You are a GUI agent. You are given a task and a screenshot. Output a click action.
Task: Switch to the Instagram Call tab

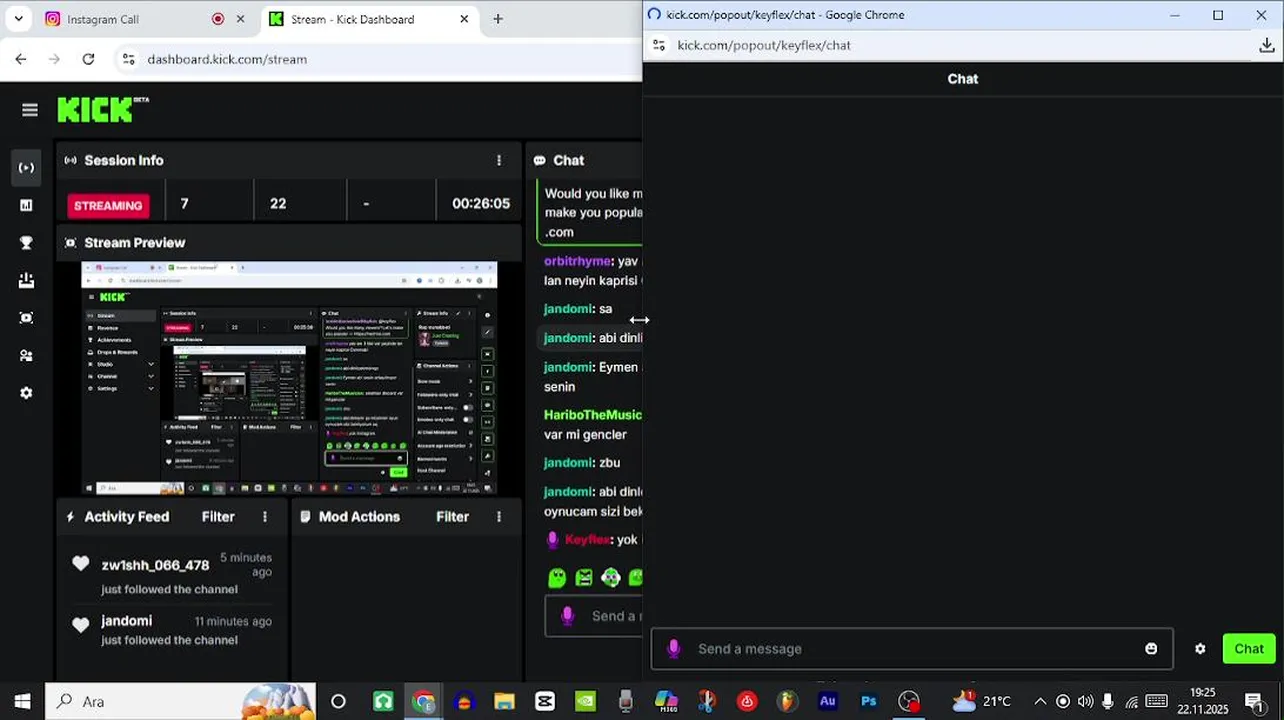(145, 19)
